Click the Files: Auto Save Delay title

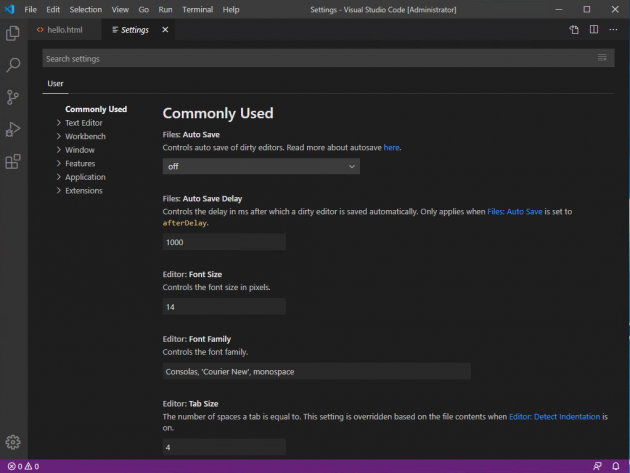(202, 199)
